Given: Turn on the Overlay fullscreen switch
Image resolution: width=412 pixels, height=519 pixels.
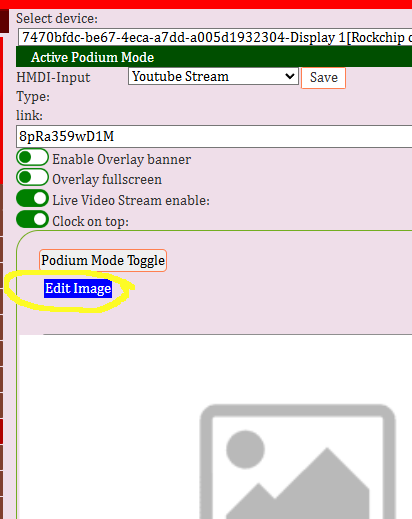Looking at the screenshot, I should click(x=32, y=177).
